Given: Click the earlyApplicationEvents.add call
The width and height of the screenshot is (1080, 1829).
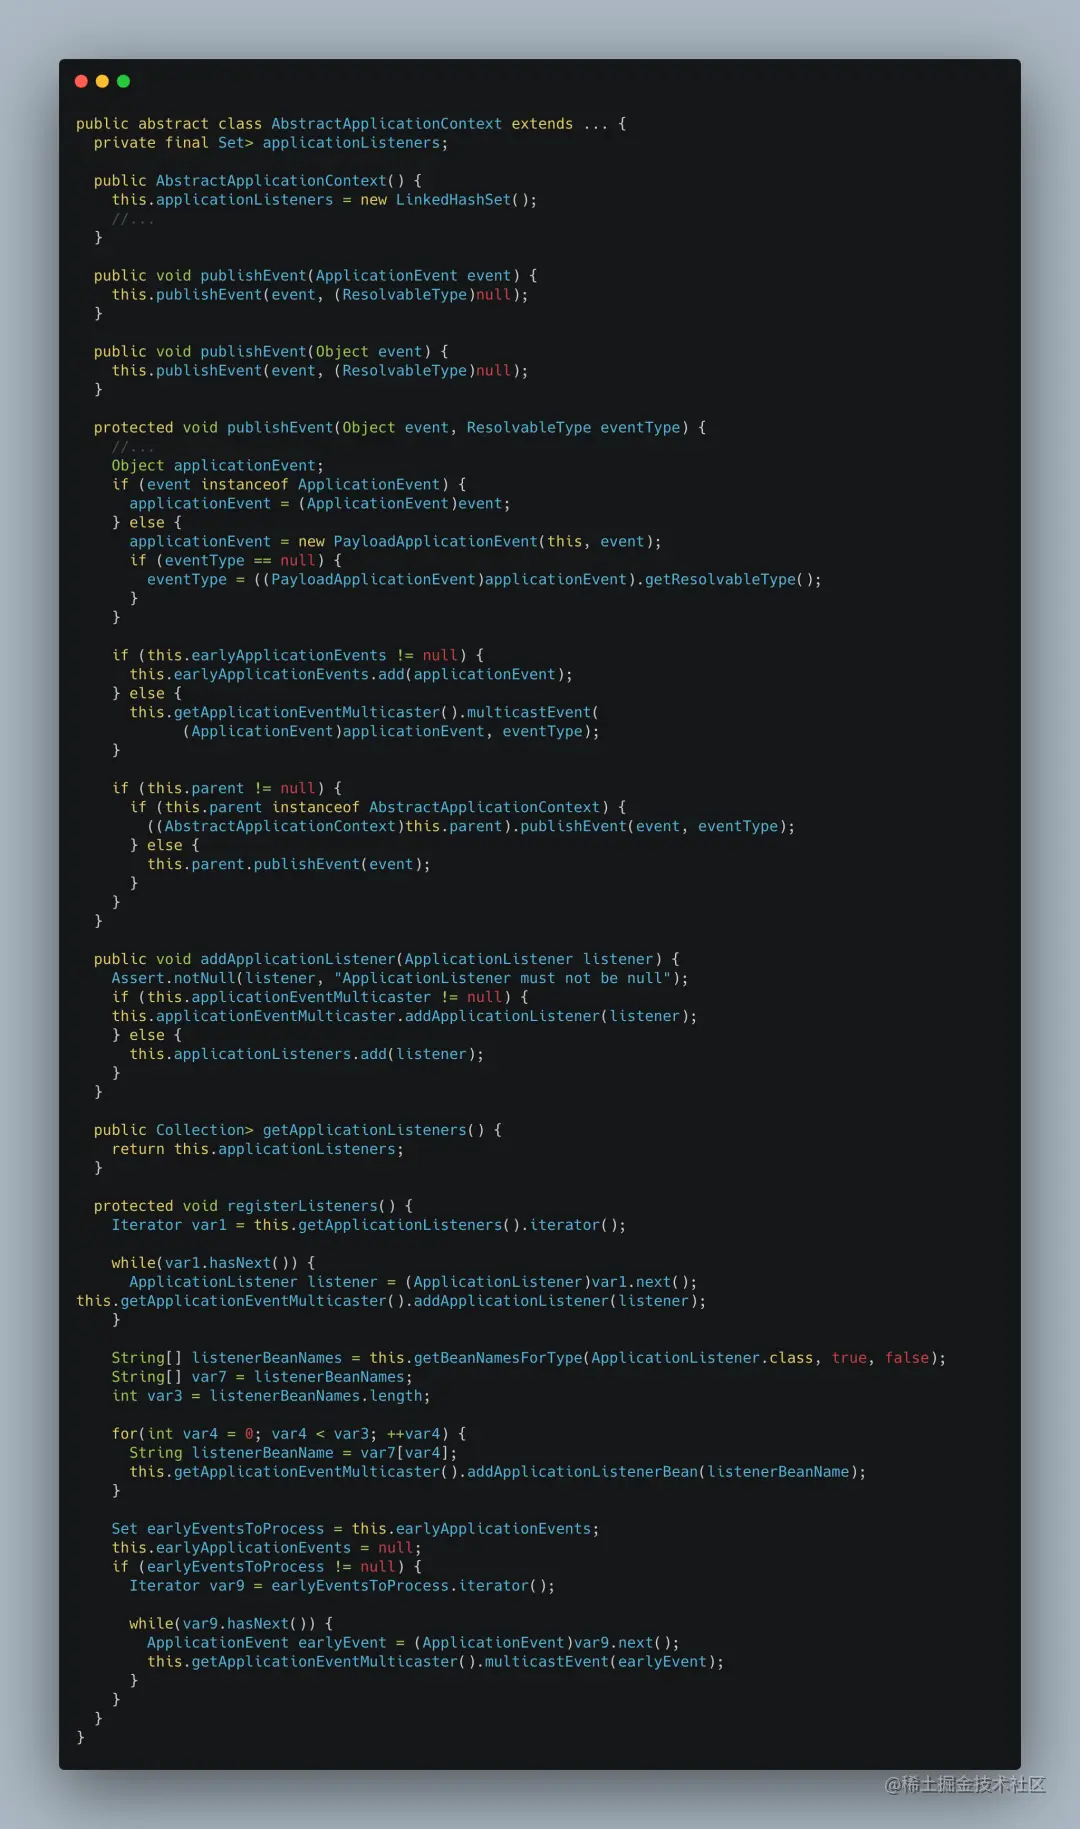Looking at the screenshot, I should [351, 675].
